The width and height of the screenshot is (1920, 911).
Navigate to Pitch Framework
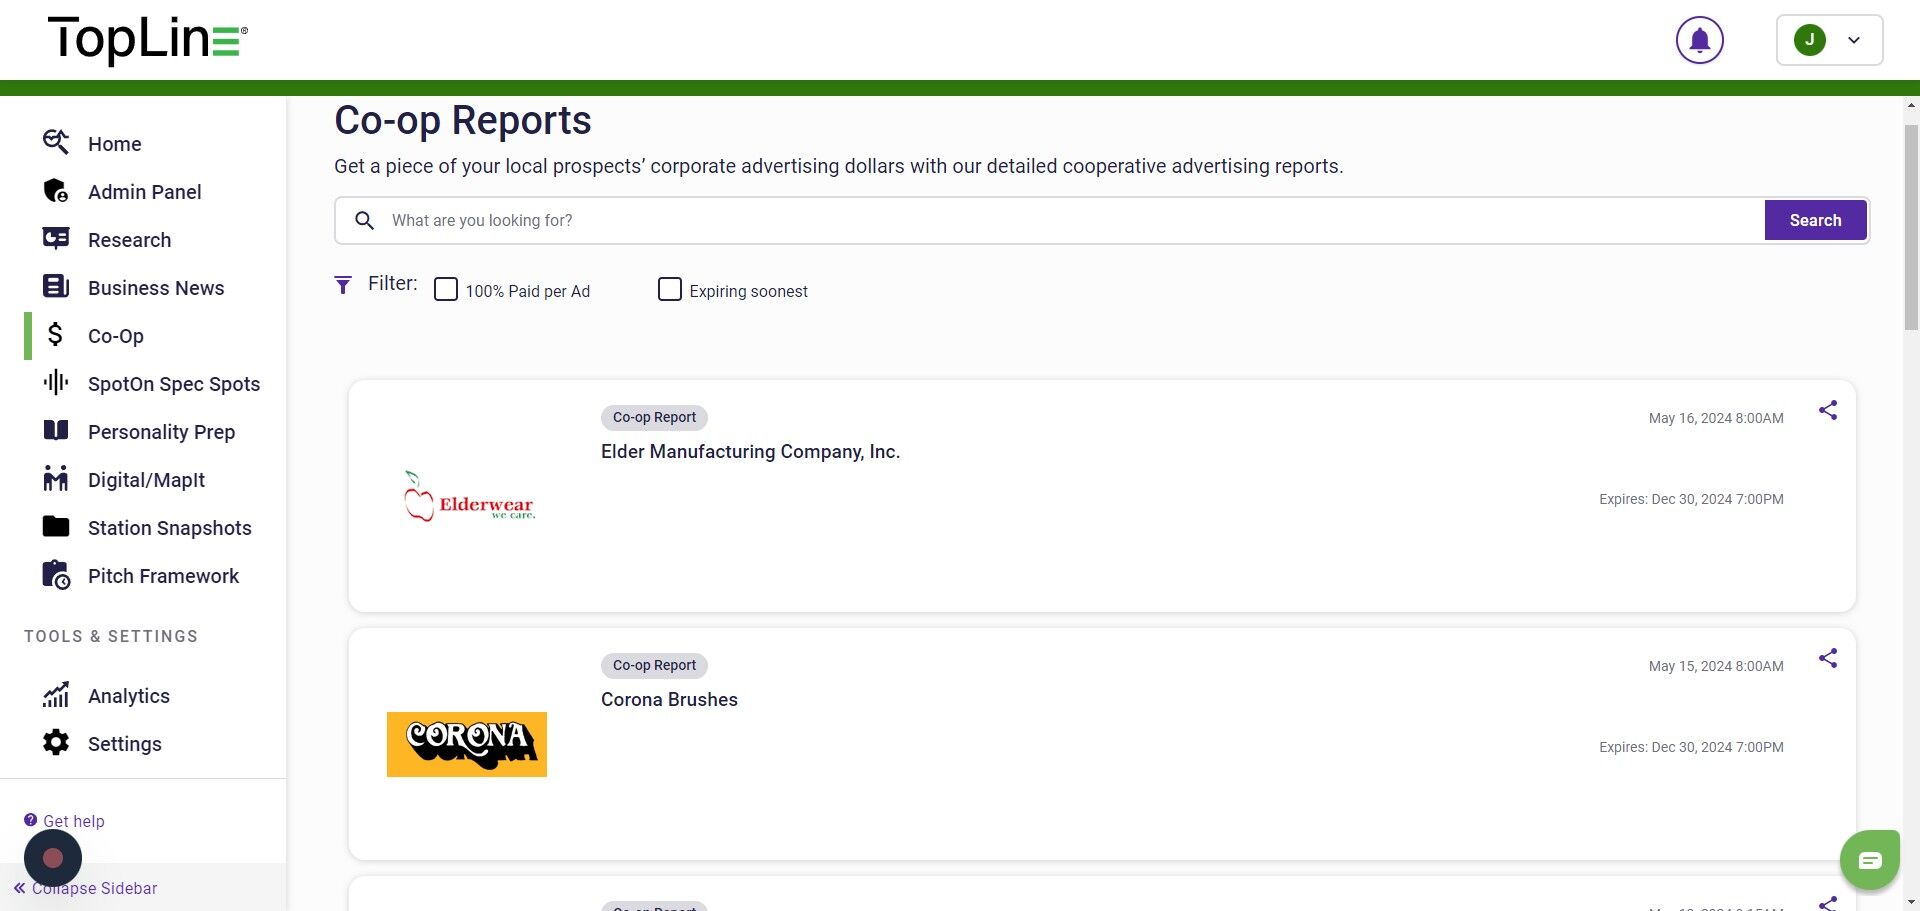[x=163, y=576]
